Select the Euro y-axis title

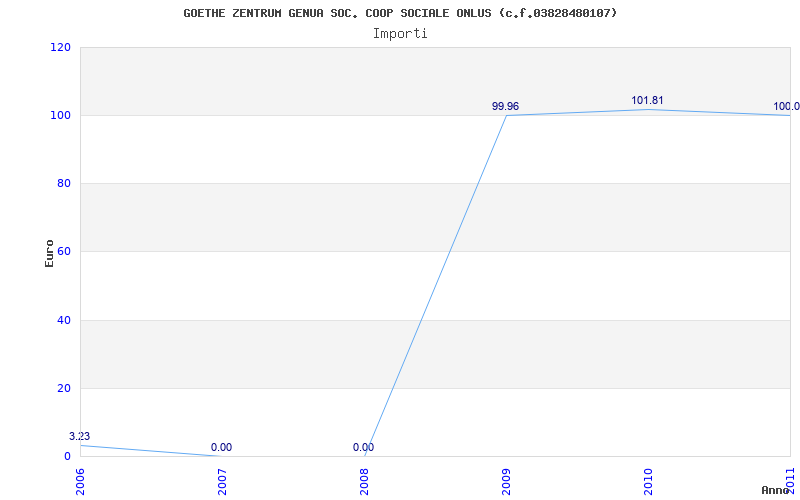click(x=49, y=253)
